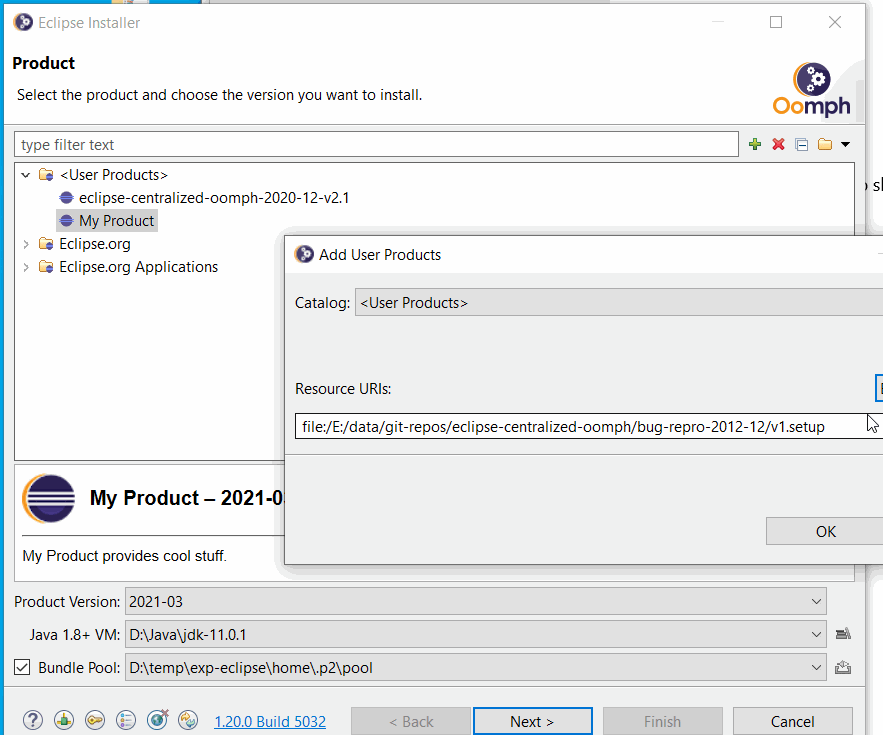
Task: Select the My Product tree item
Action: 117,221
